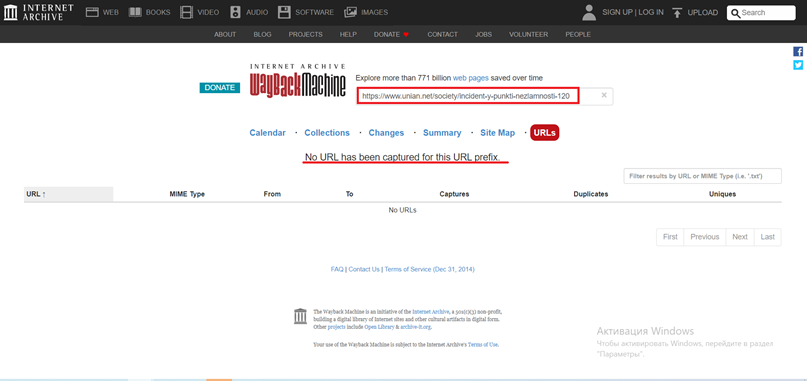The width and height of the screenshot is (807, 381).
Task: Open the archive-it.org link
Action: tap(415, 327)
